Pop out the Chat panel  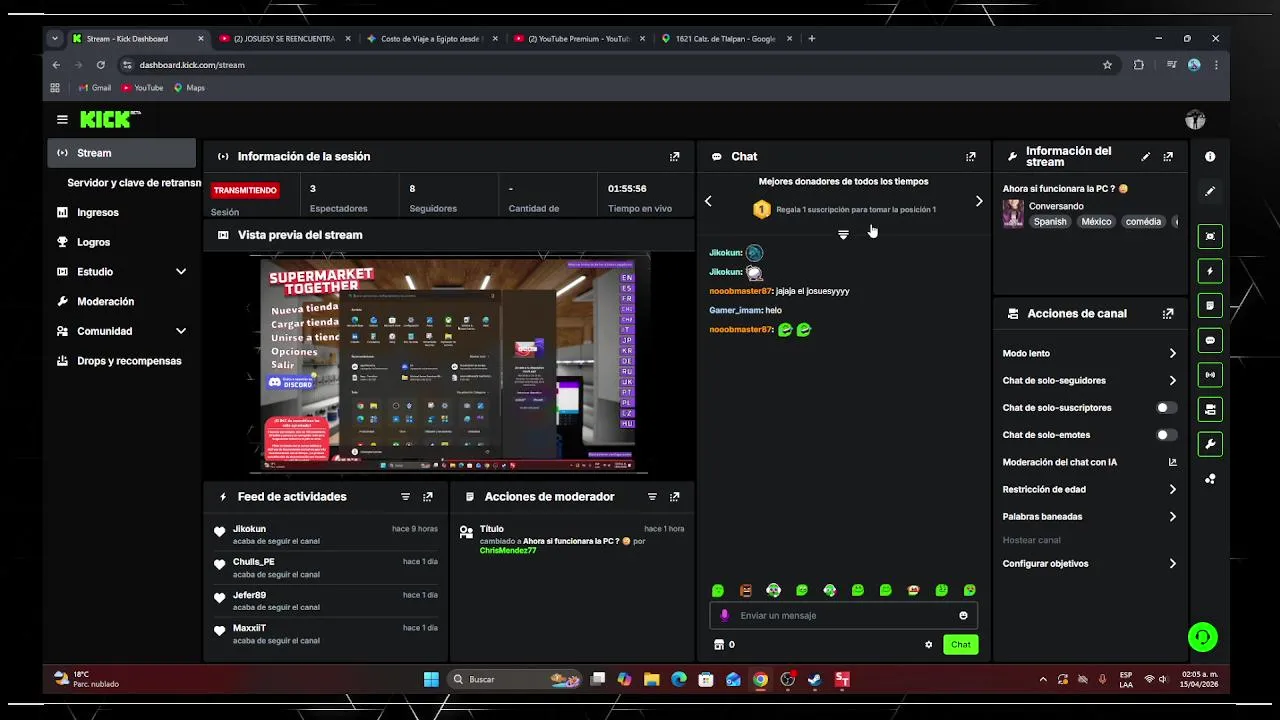click(971, 157)
